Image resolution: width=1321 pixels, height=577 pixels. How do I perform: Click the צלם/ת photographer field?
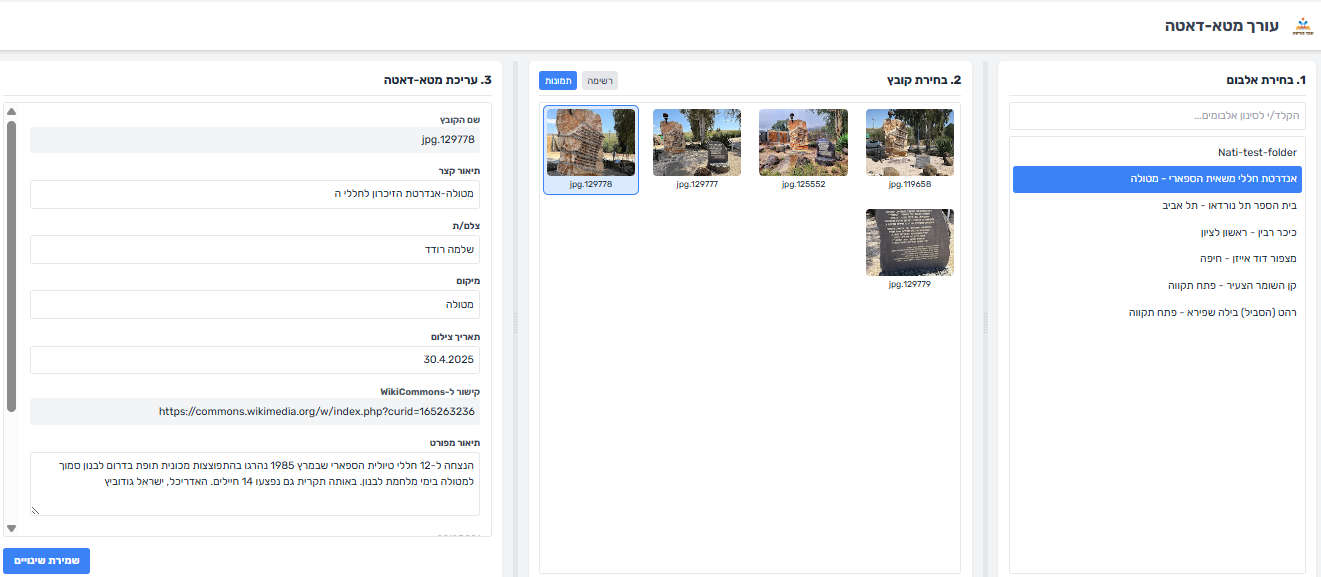(255, 250)
